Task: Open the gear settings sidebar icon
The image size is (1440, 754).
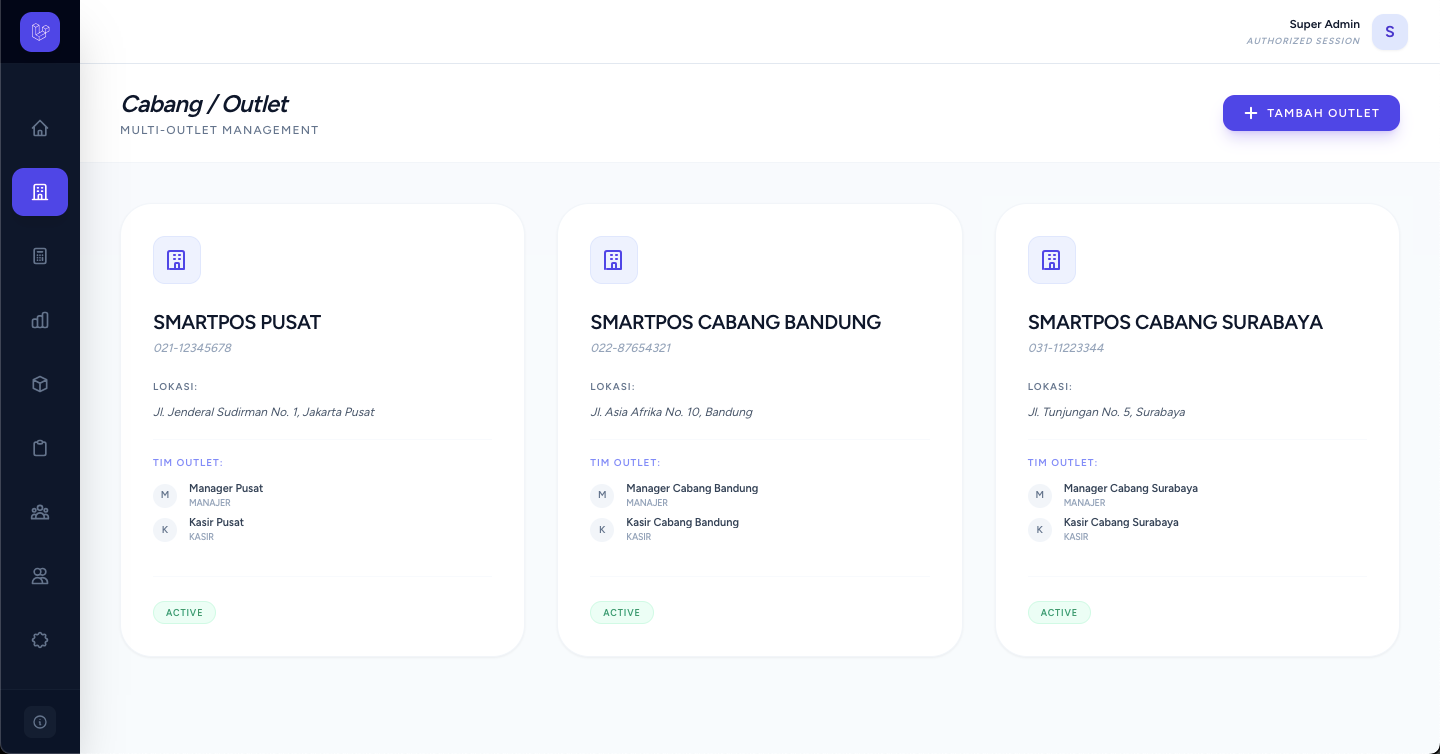Action: (40, 640)
